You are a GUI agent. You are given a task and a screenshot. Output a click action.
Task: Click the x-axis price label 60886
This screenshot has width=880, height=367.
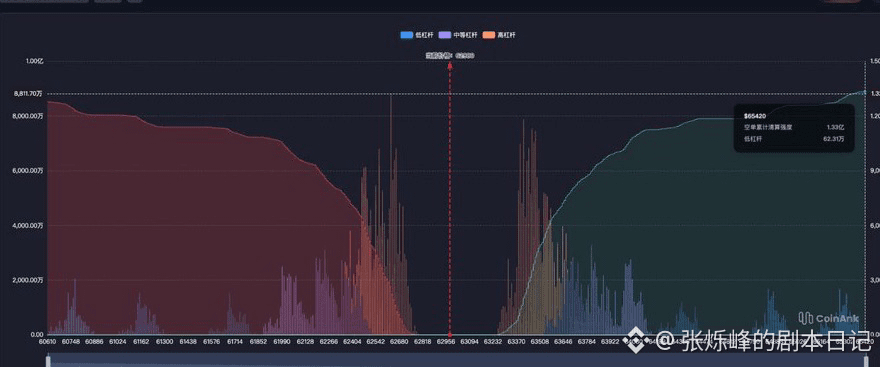point(94,342)
